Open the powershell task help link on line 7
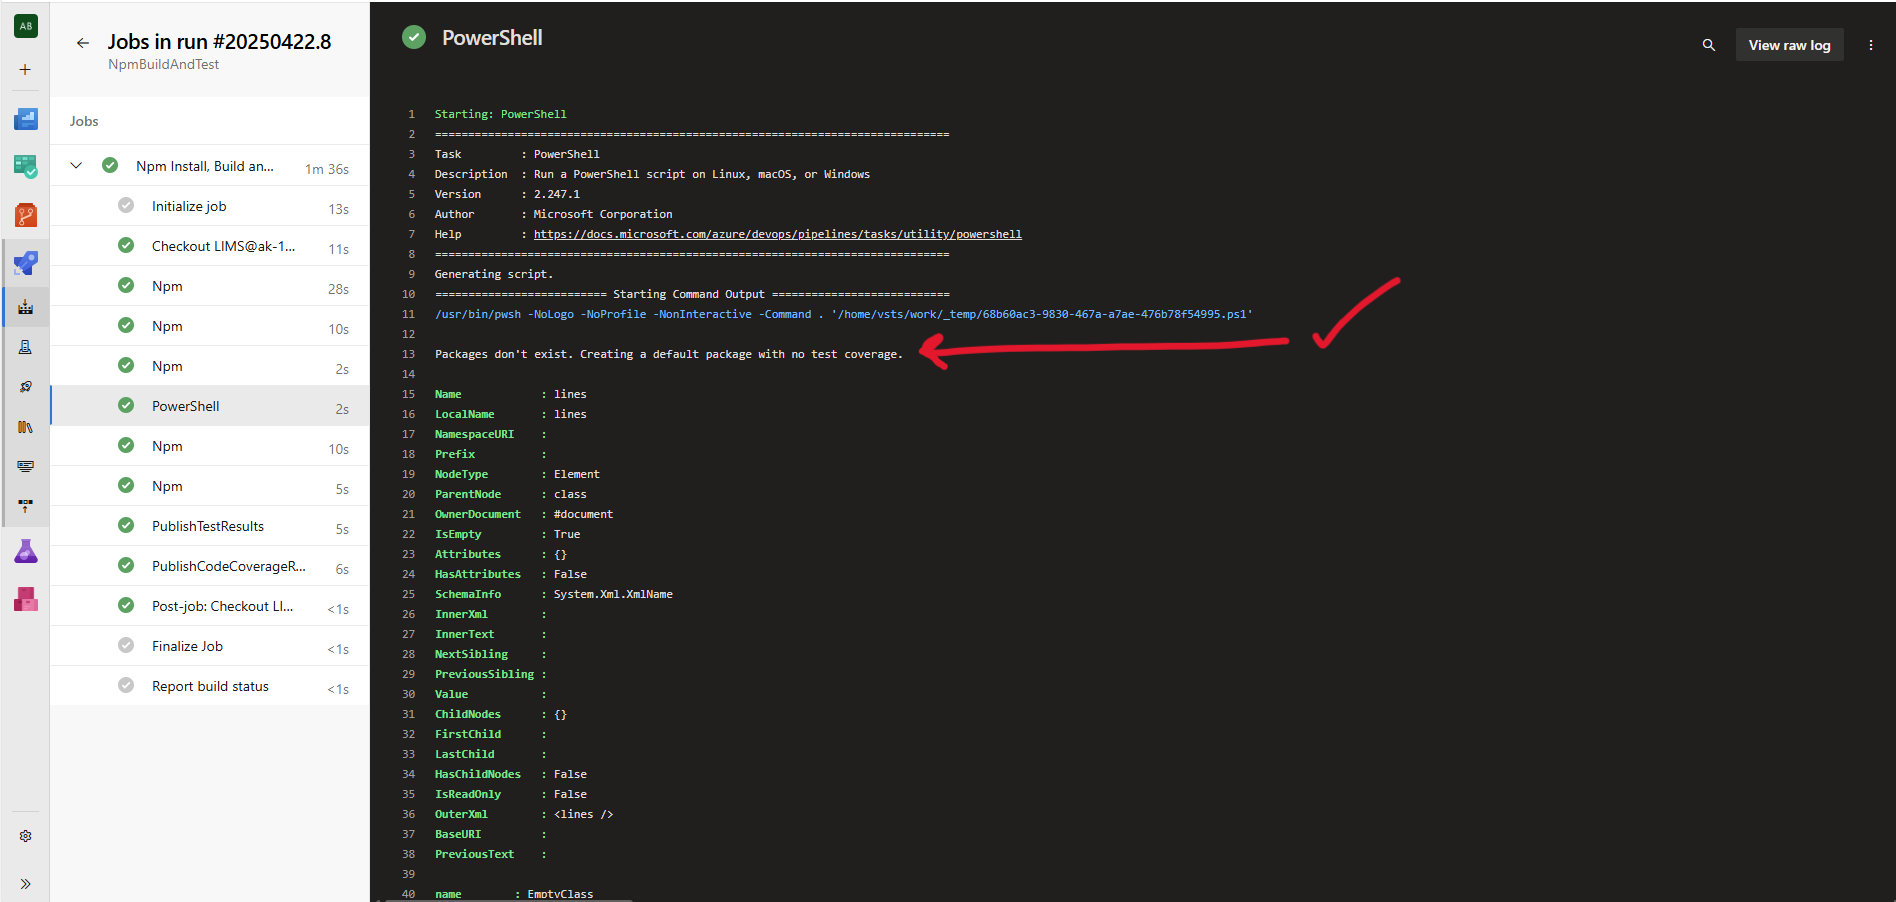 pyautogui.click(x=778, y=233)
